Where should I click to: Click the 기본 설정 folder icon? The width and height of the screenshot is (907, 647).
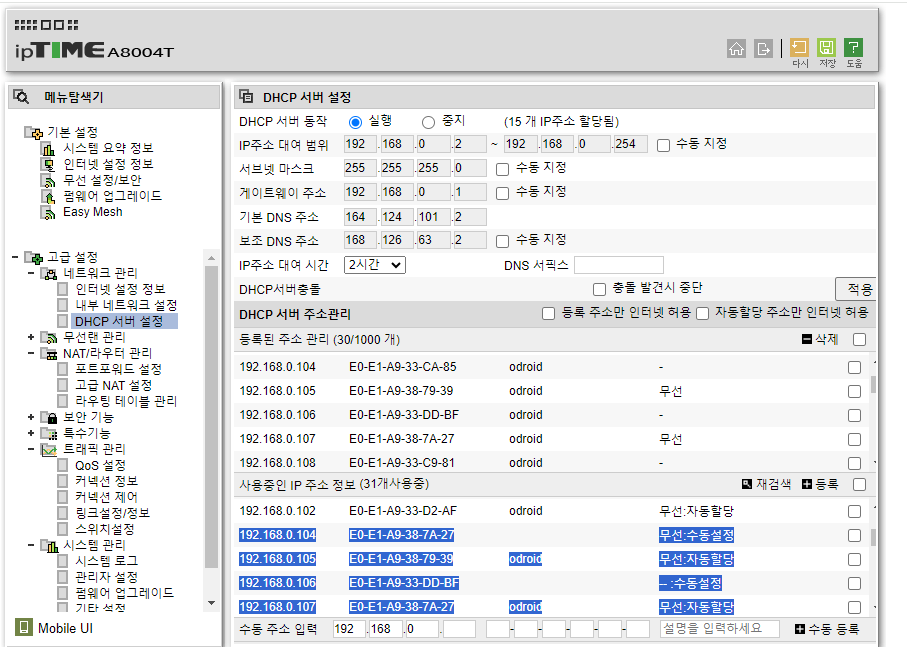click(x=33, y=132)
